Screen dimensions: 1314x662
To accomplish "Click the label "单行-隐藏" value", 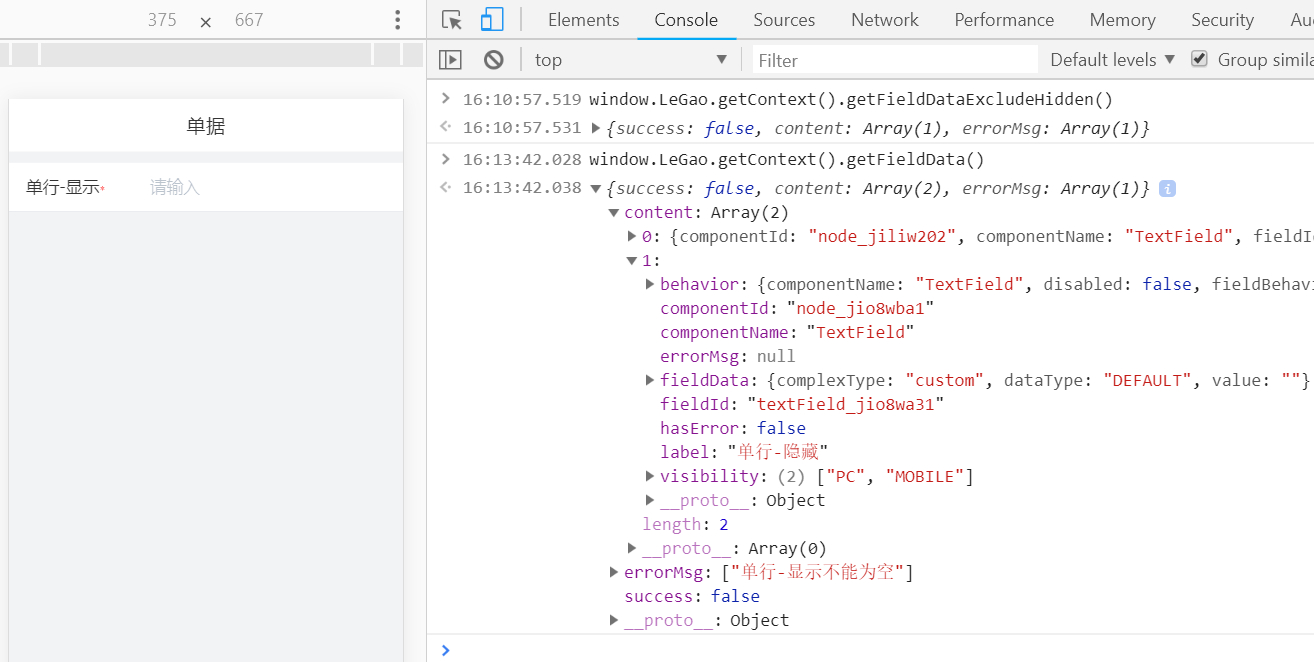I will (x=777, y=452).
